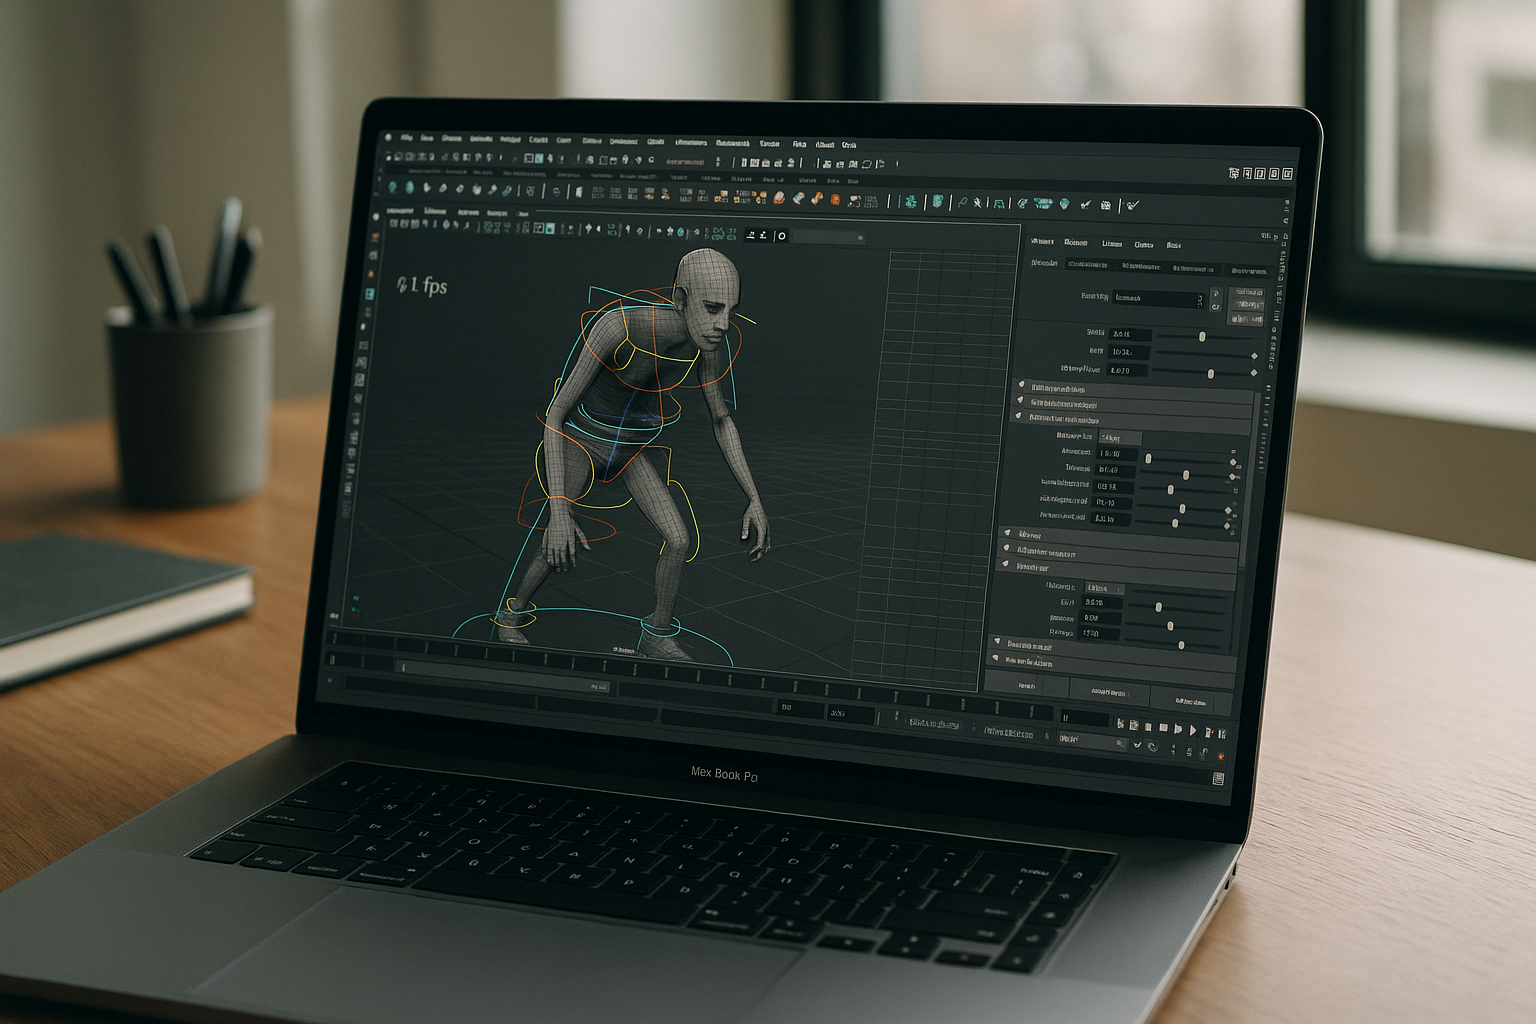The height and width of the screenshot is (1024, 1536).
Task: Open the Apple menu in the menu bar
Action: (388, 137)
